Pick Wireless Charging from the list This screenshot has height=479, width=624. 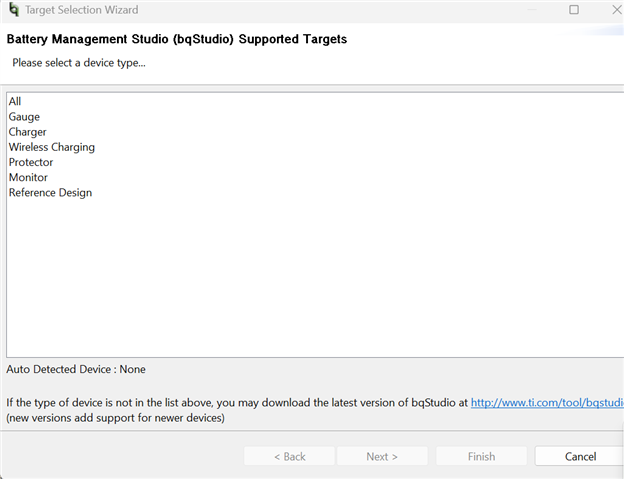(x=52, y=147)
